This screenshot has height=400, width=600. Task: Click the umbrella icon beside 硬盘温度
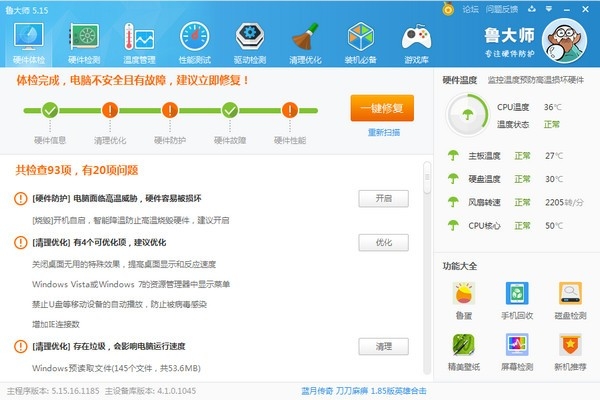coord(453,179)
